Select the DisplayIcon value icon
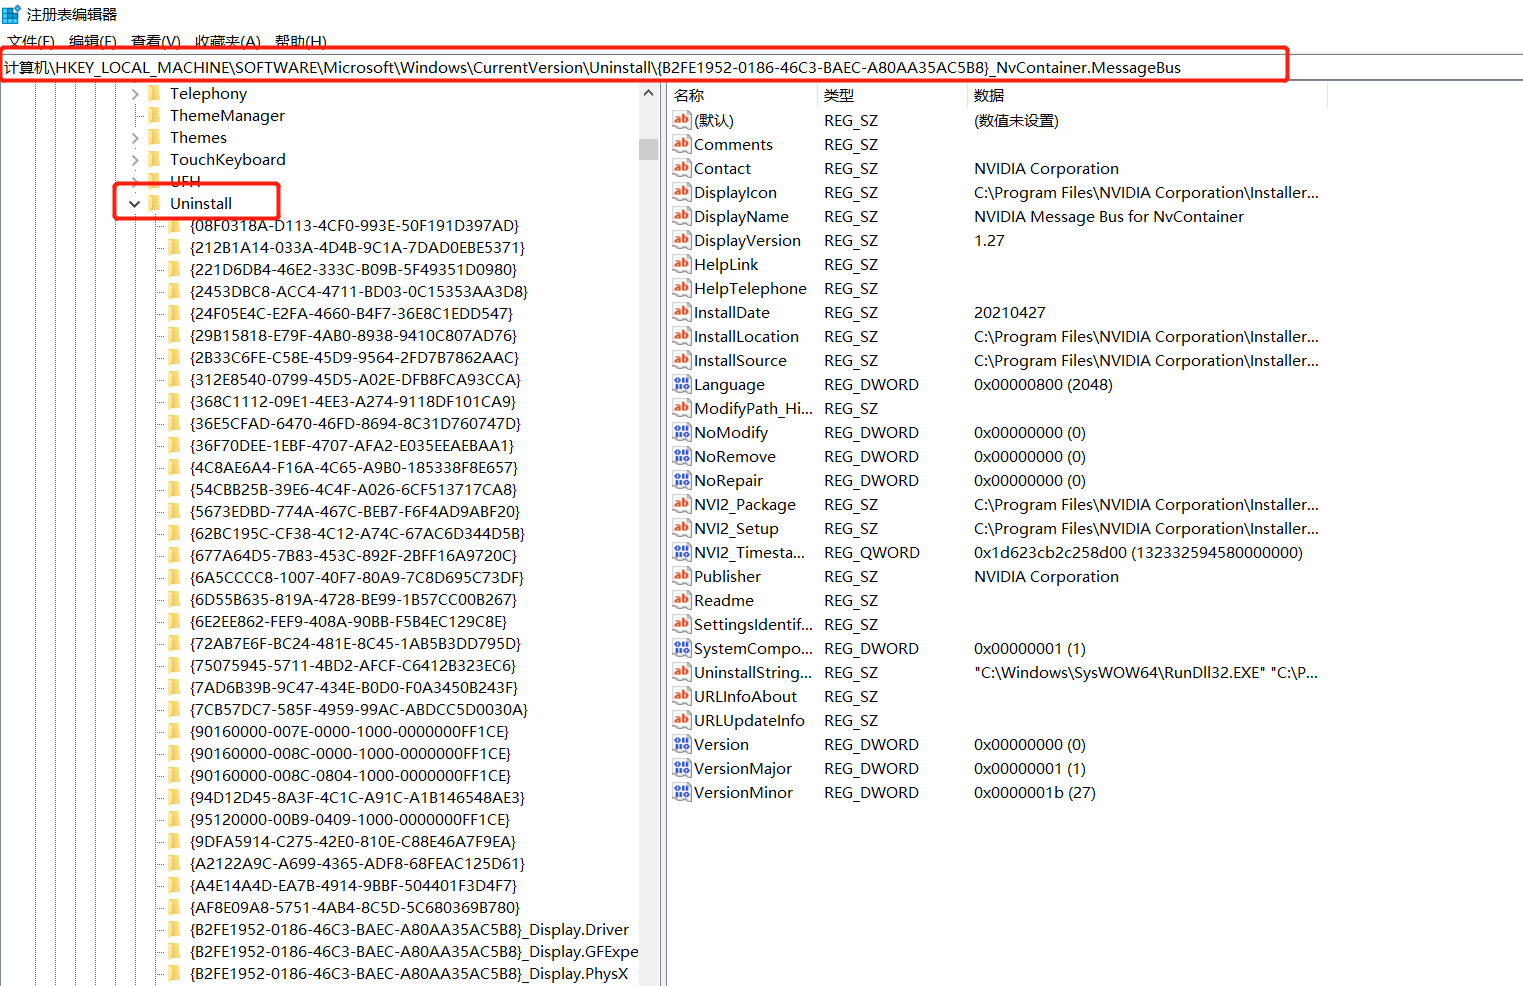This screenshot has height=986, width=1523. [x=682, y=192]
